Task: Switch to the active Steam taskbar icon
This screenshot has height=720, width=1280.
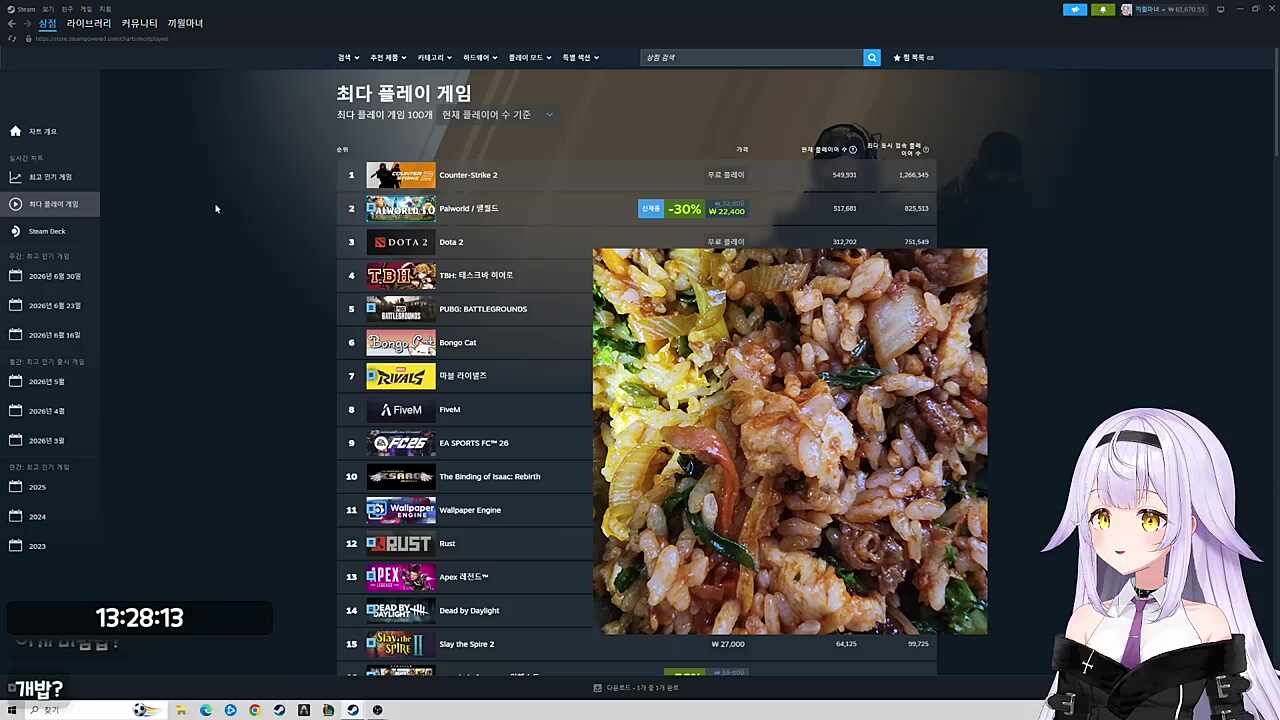Action: tap(353, 710)
